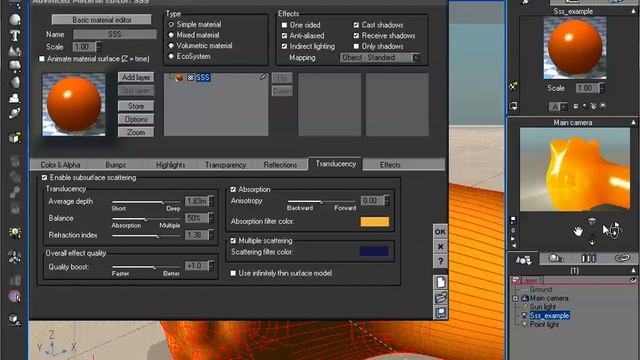
Task: Select the Mixed material type
Action: click(171, 35)
